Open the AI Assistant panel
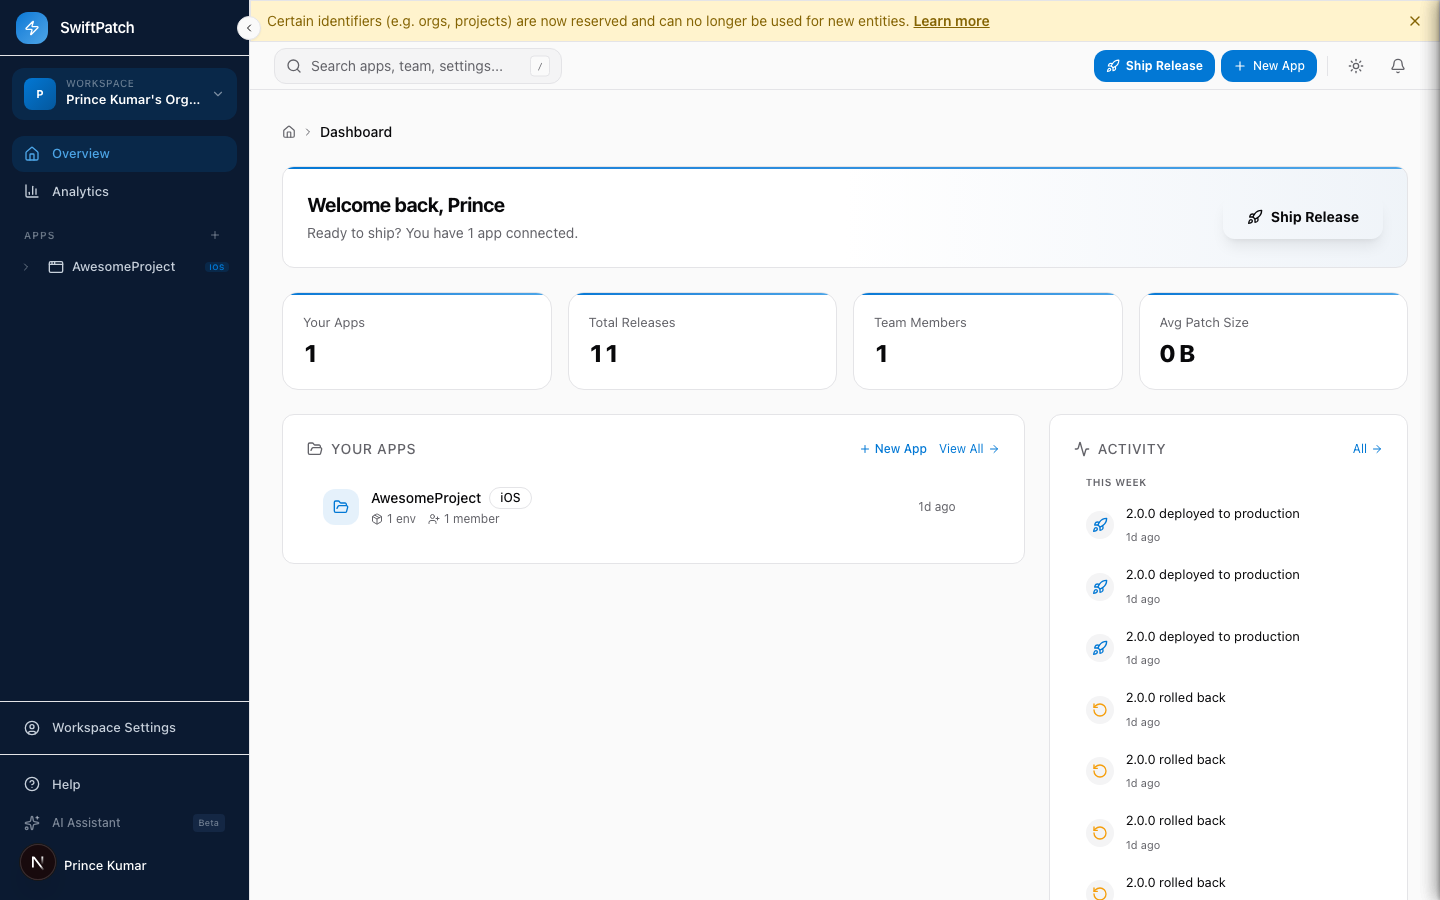This screenshot has width=1440, height=900. (x=84, y=822)
